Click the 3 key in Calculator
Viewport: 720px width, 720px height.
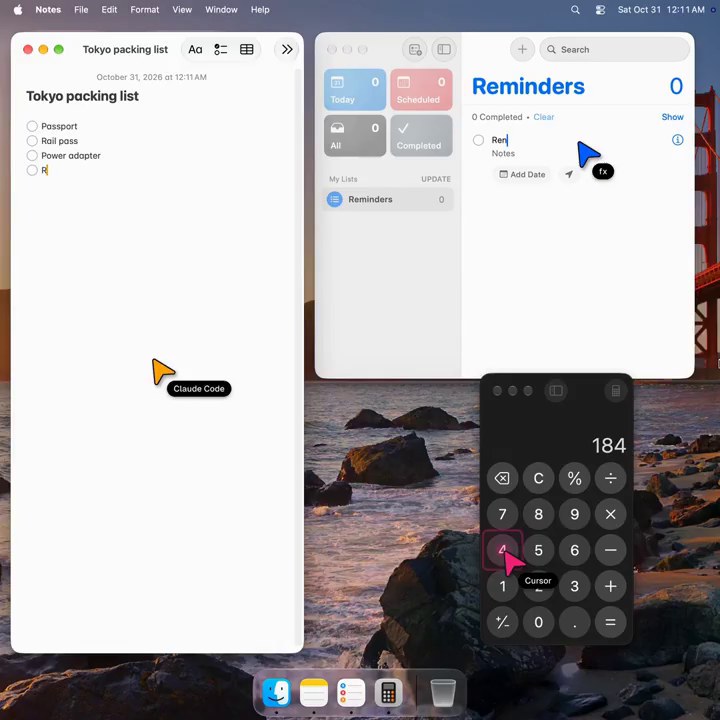574,586
